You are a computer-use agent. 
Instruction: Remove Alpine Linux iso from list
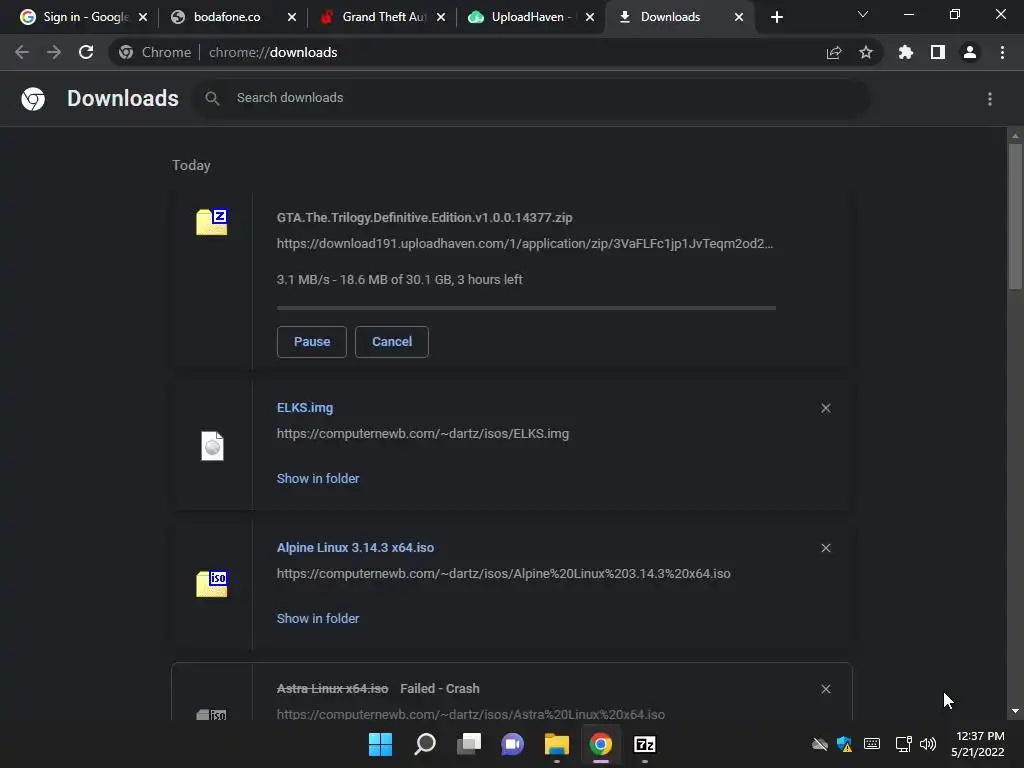[x=826, y=548]
